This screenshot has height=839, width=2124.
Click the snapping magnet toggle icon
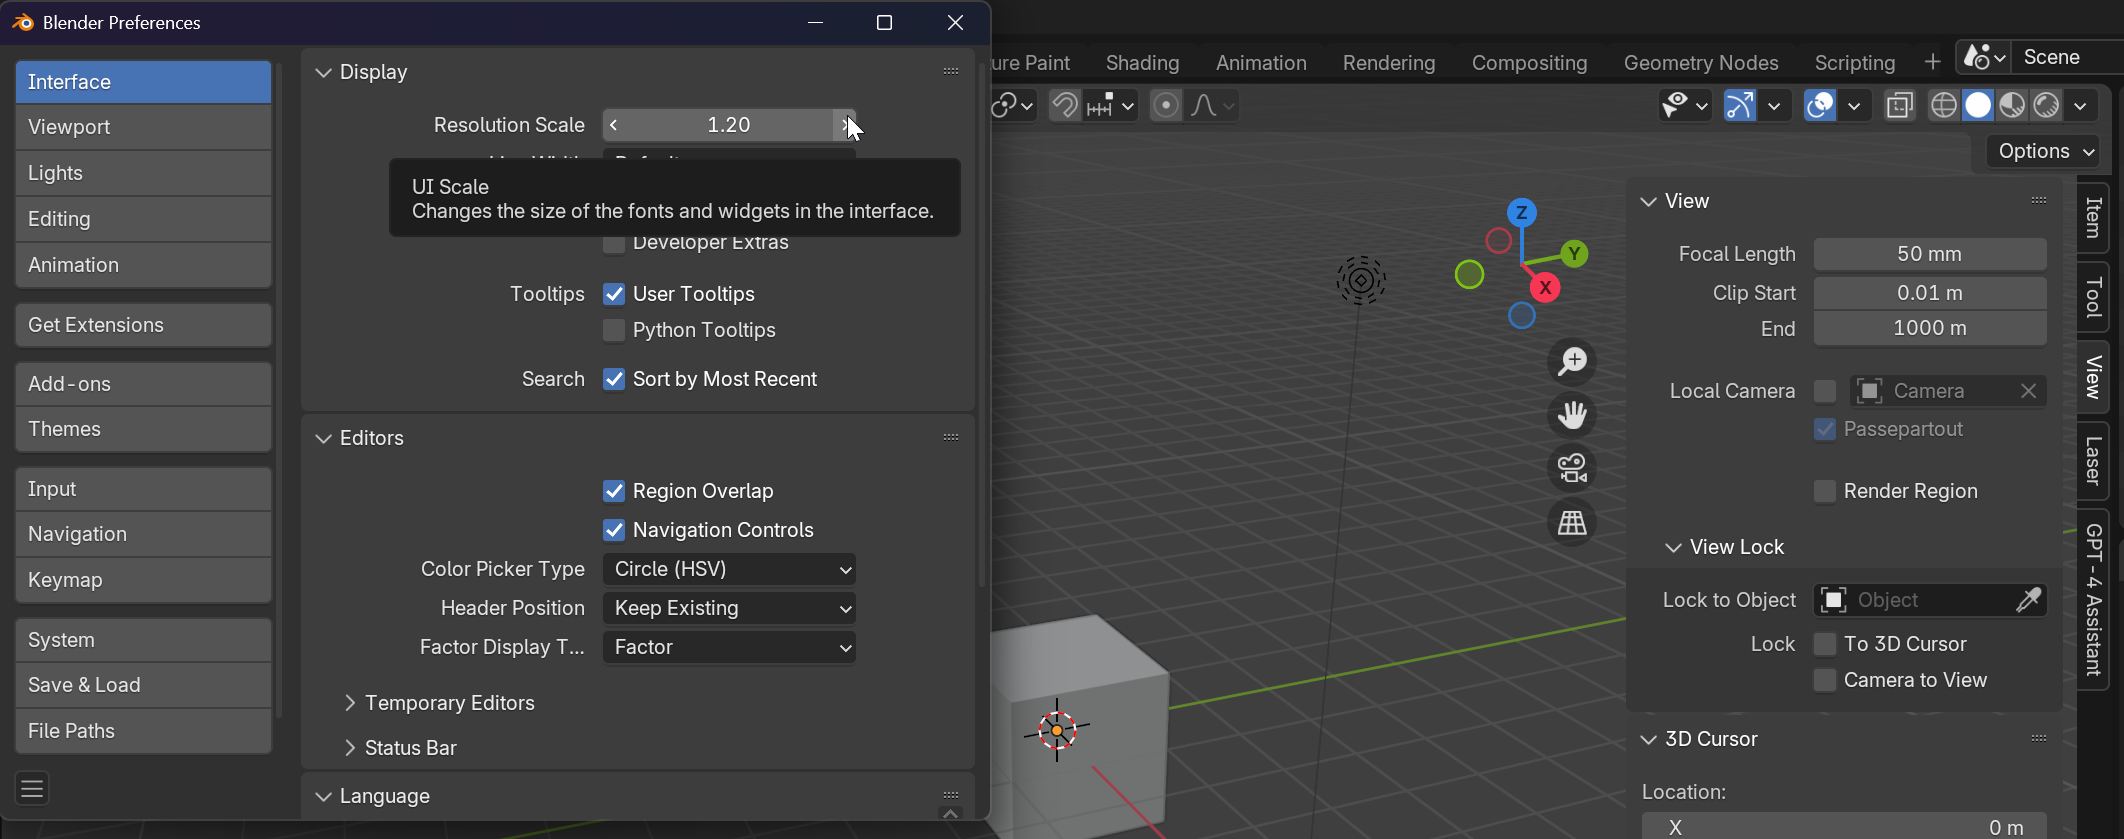1064,105
